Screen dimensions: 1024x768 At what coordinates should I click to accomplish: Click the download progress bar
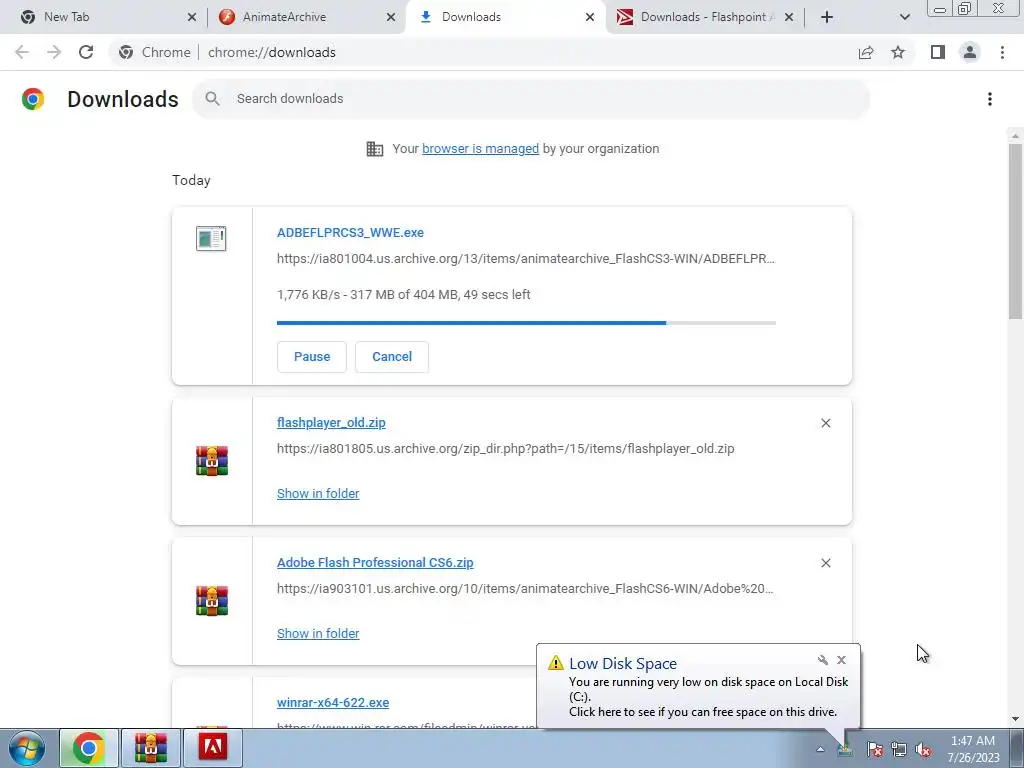point(526,323)
